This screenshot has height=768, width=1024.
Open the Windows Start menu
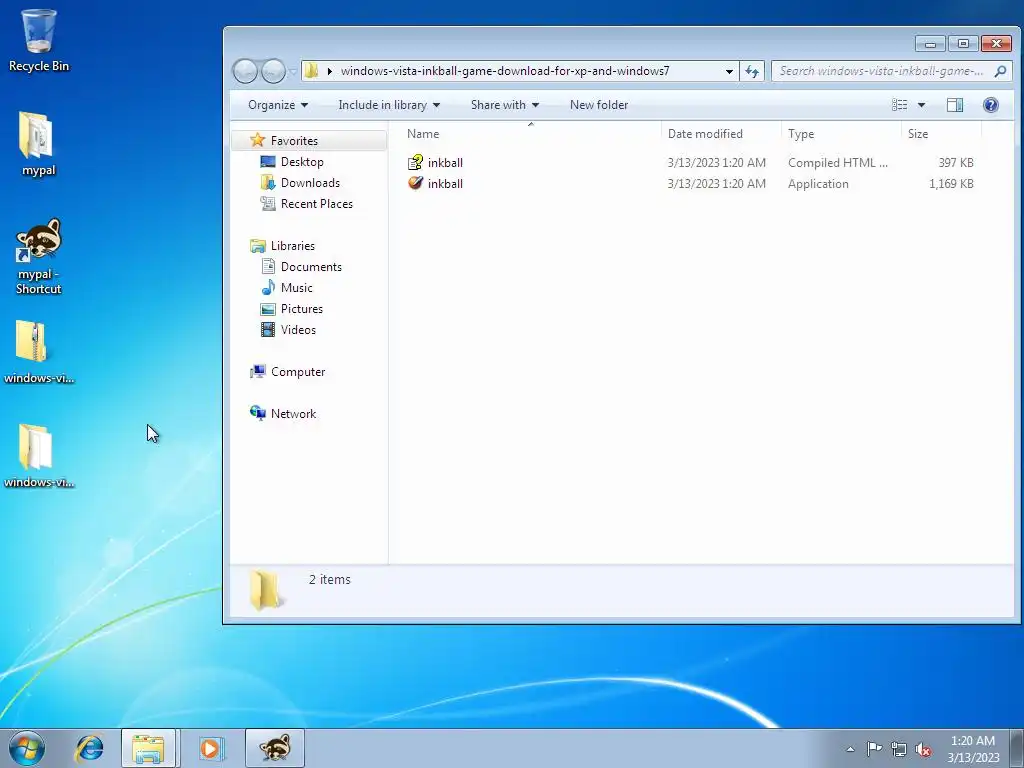[x=27, y=748]
